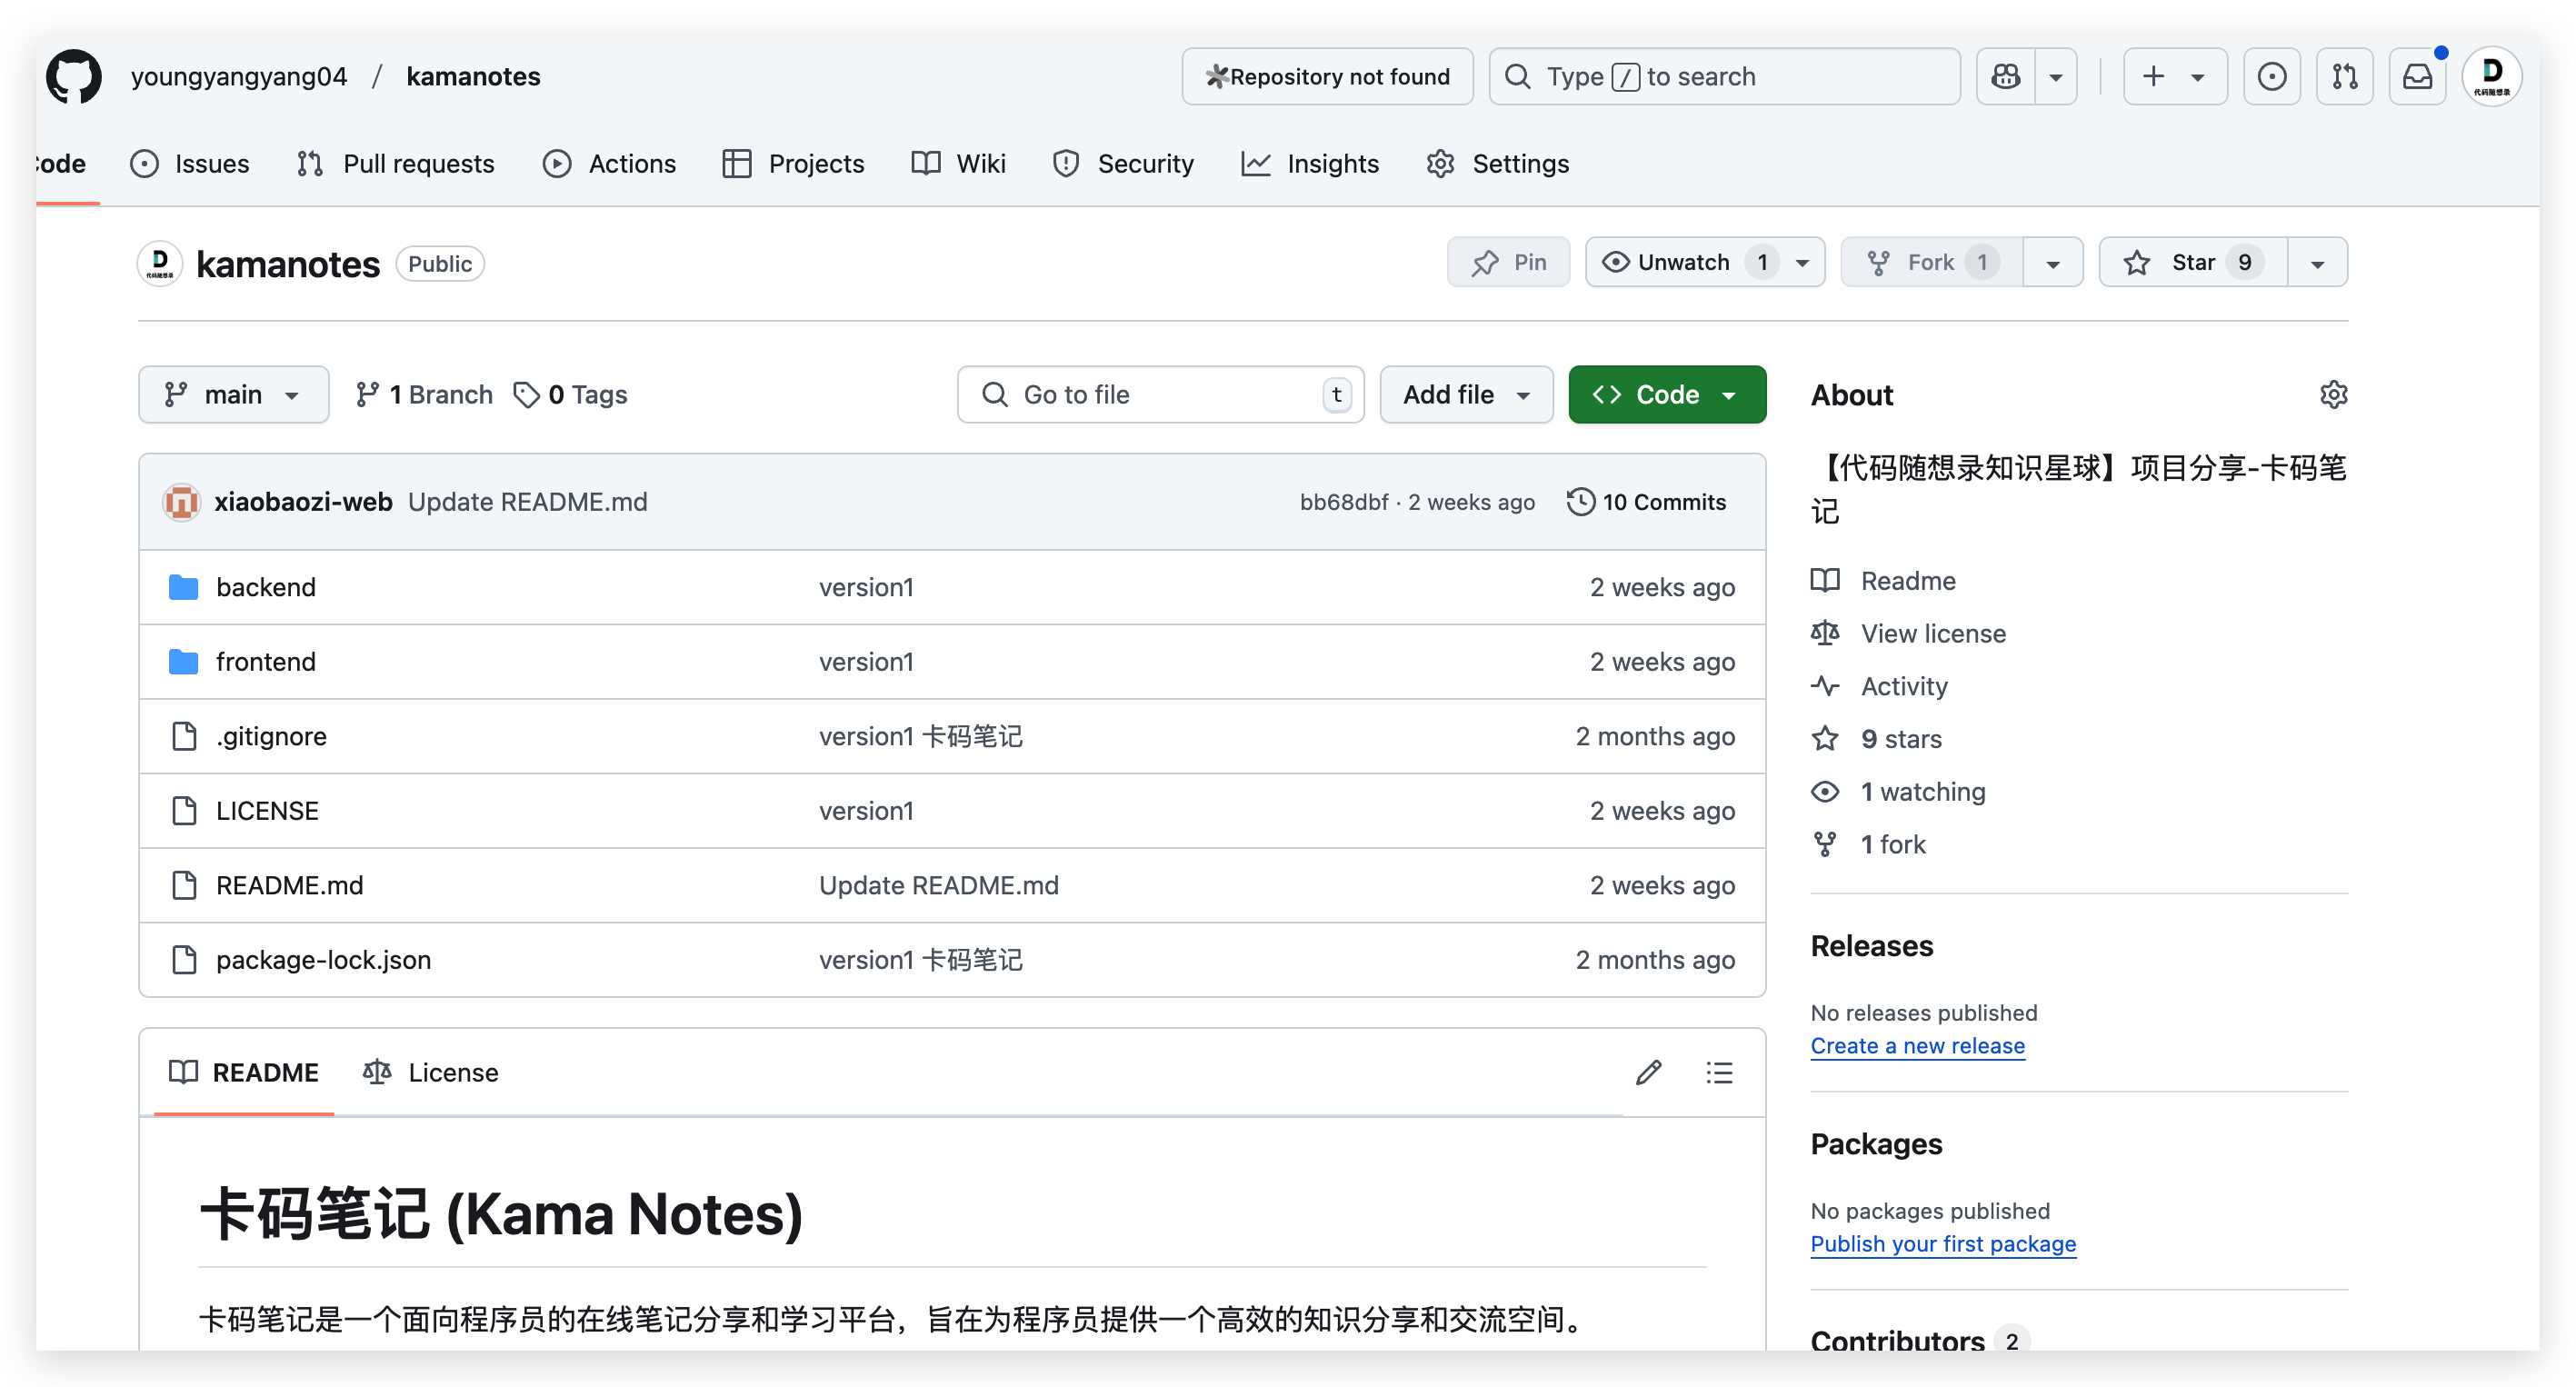2576x1387 pixels.
Task: Expand the fork options arrow
Action: 2053,262
